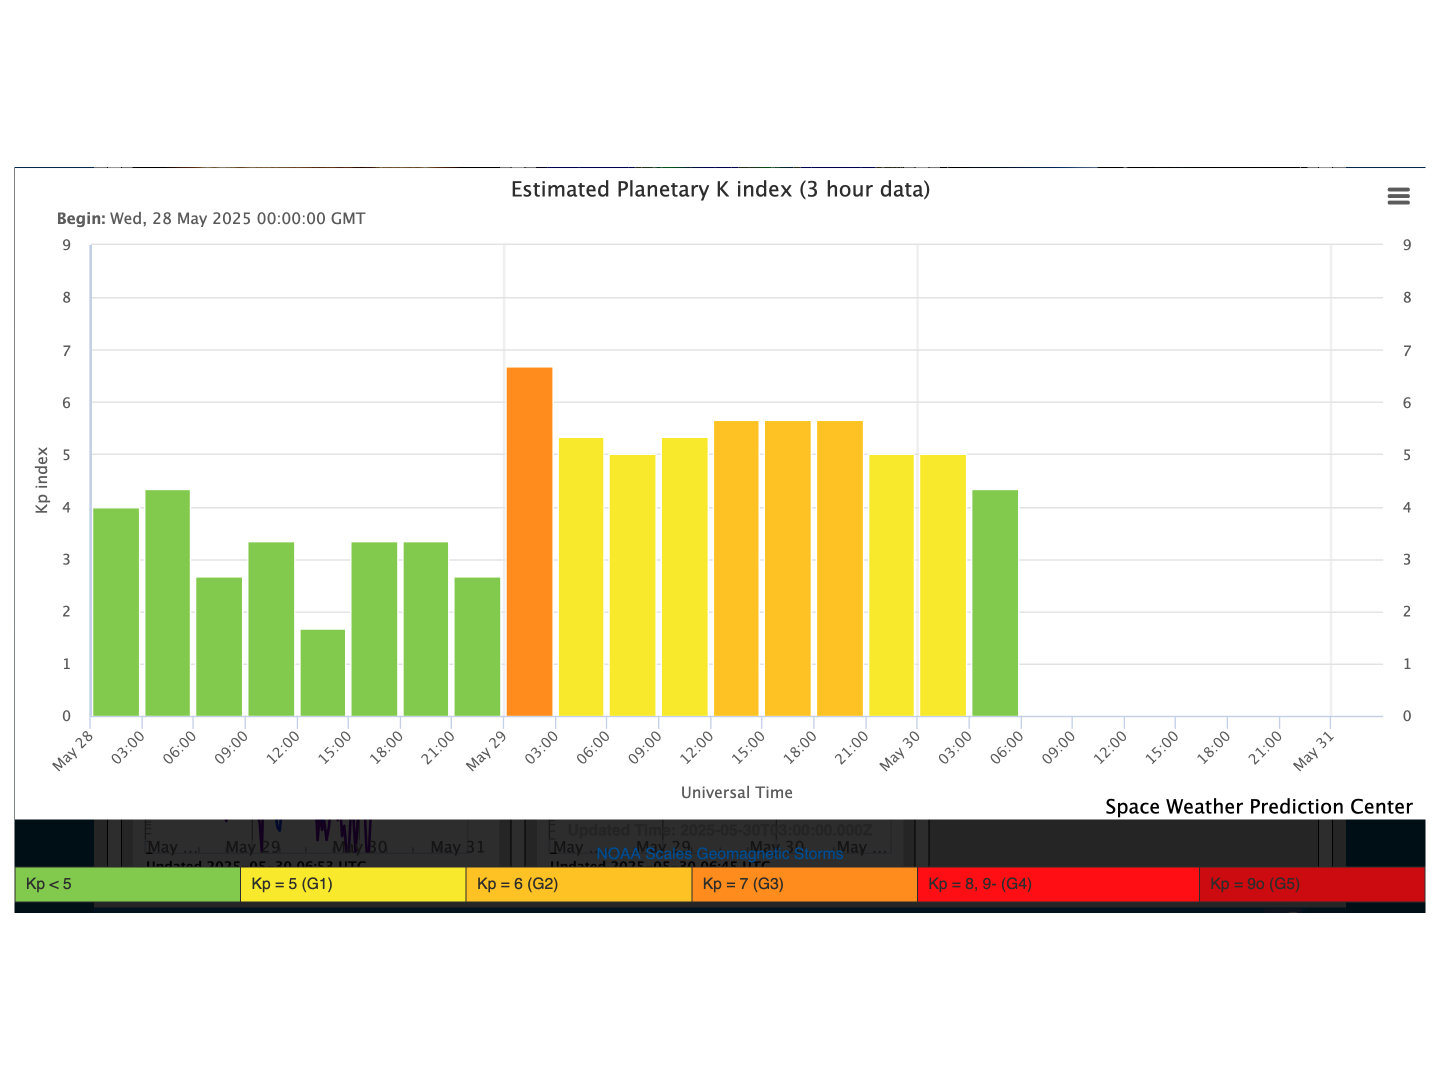
Task: Click the 'May 30' x-axis date label
Action: [899, 751]
